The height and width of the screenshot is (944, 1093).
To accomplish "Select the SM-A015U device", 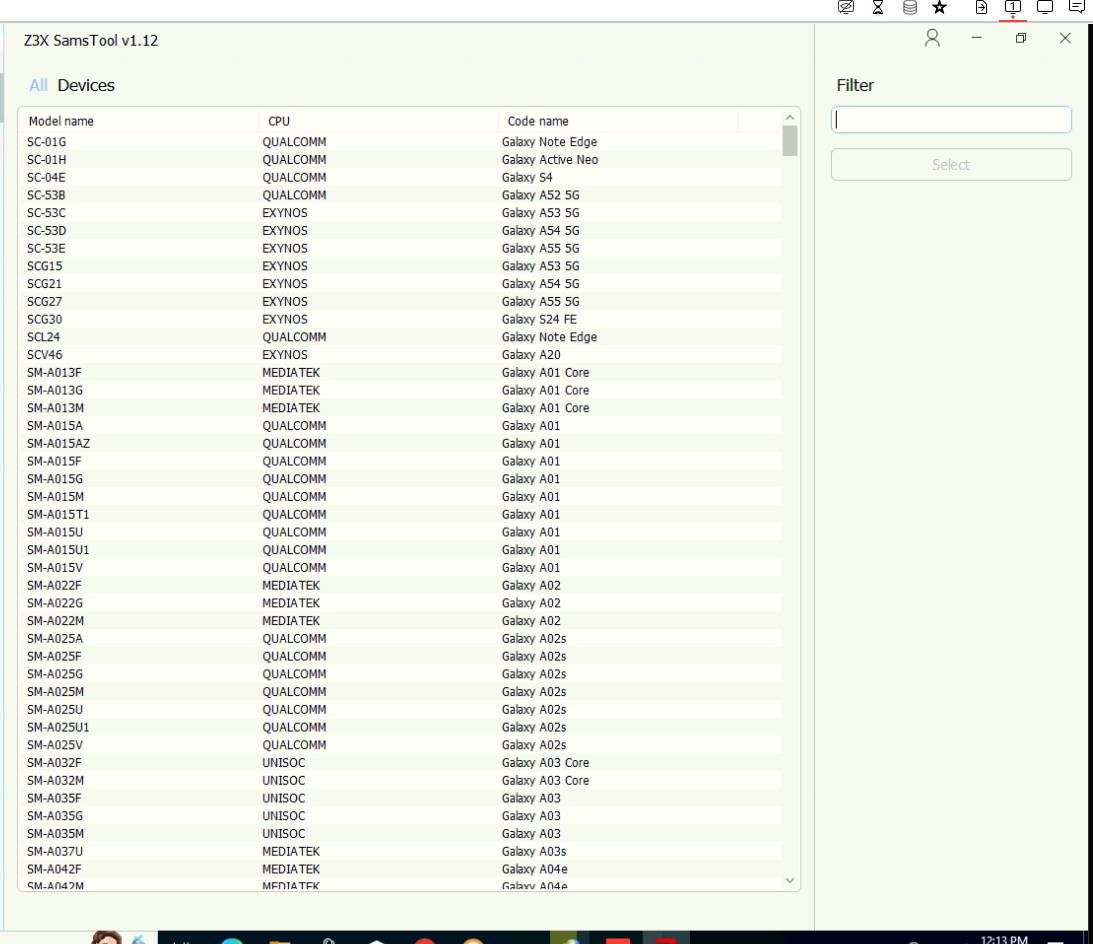I will [x=401, y=533].
